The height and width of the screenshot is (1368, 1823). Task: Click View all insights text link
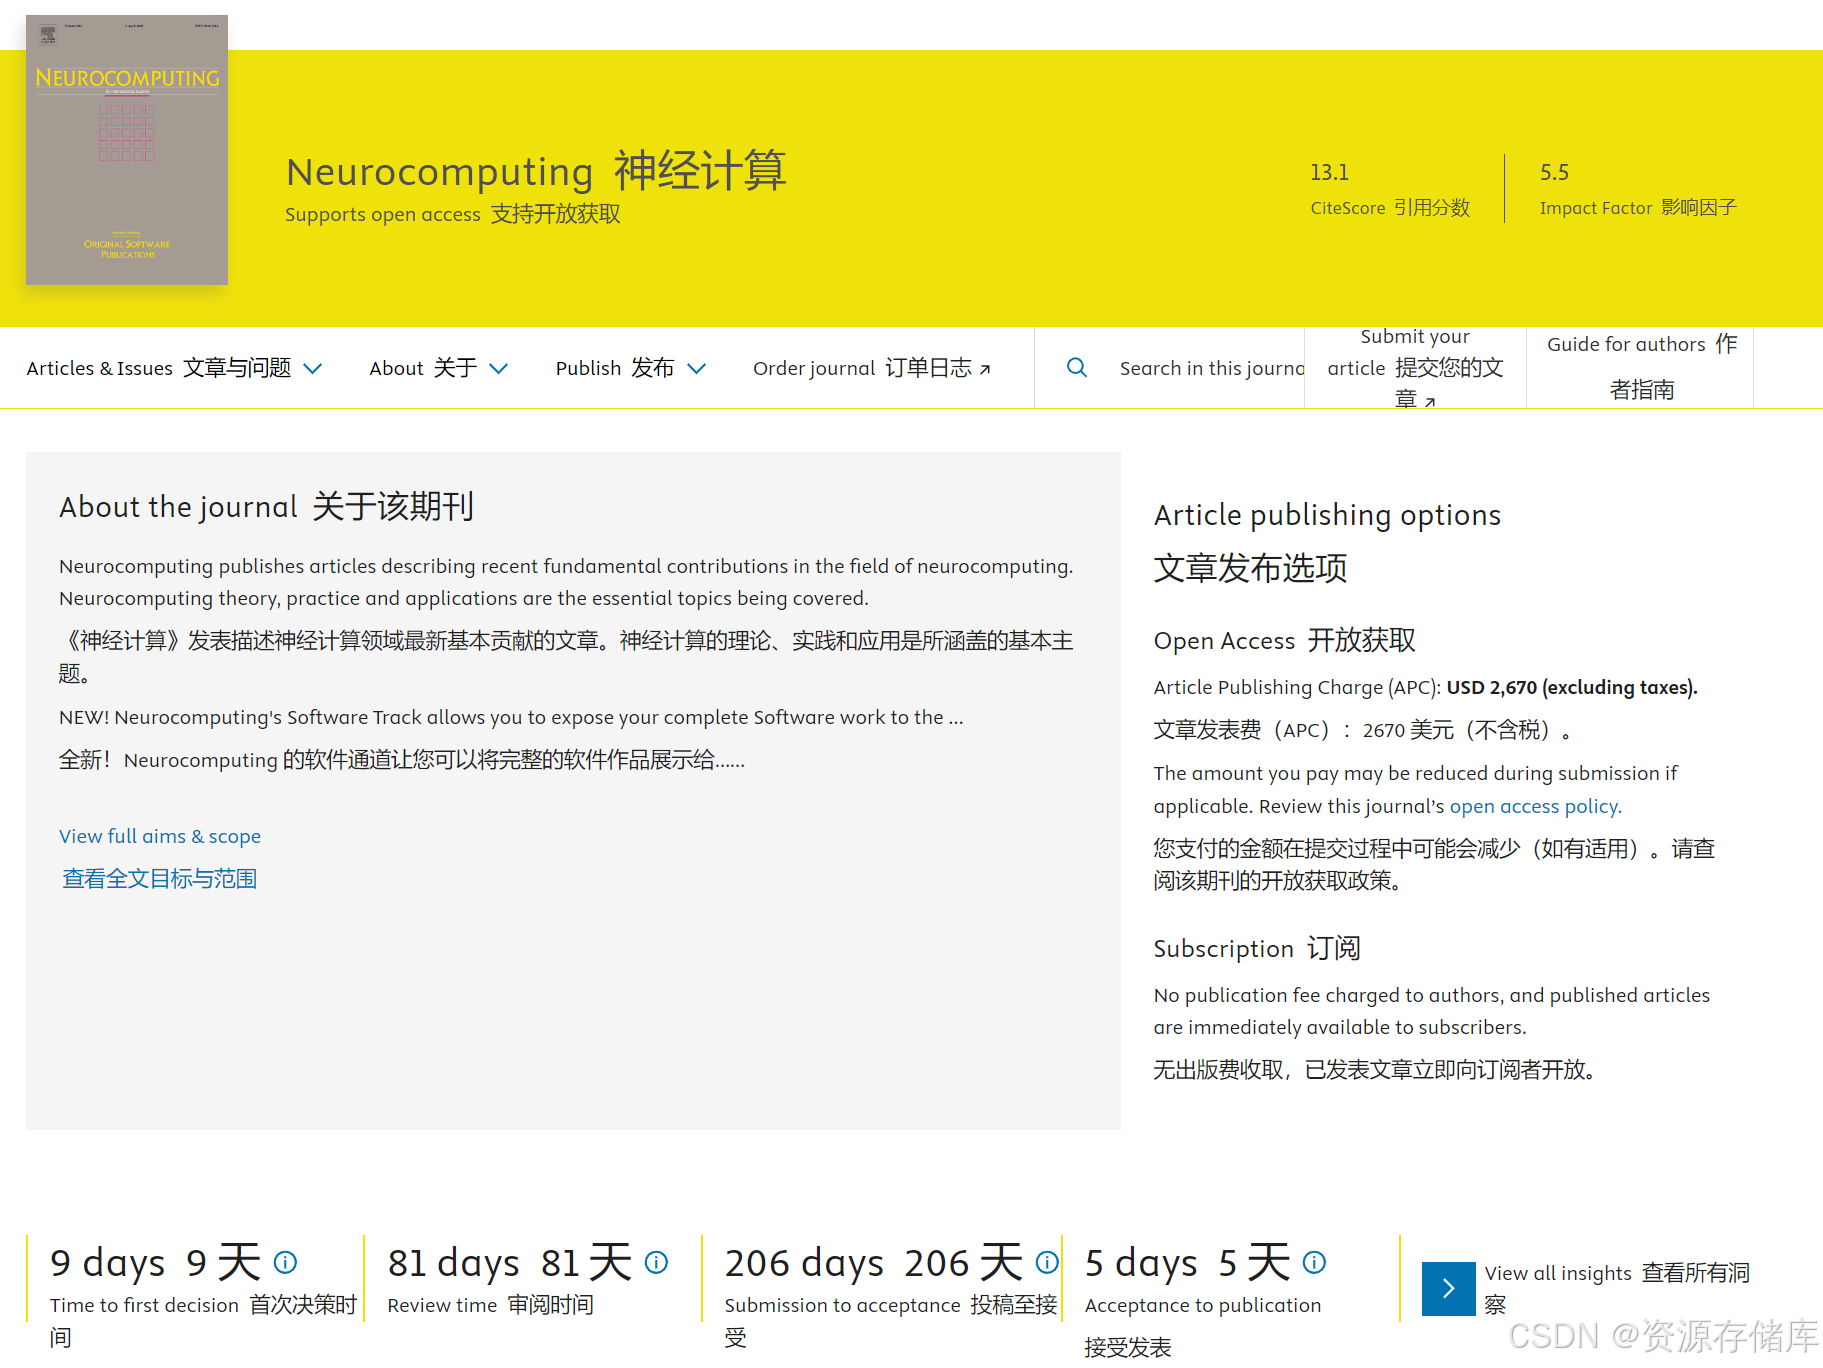coord(1557,1274)
